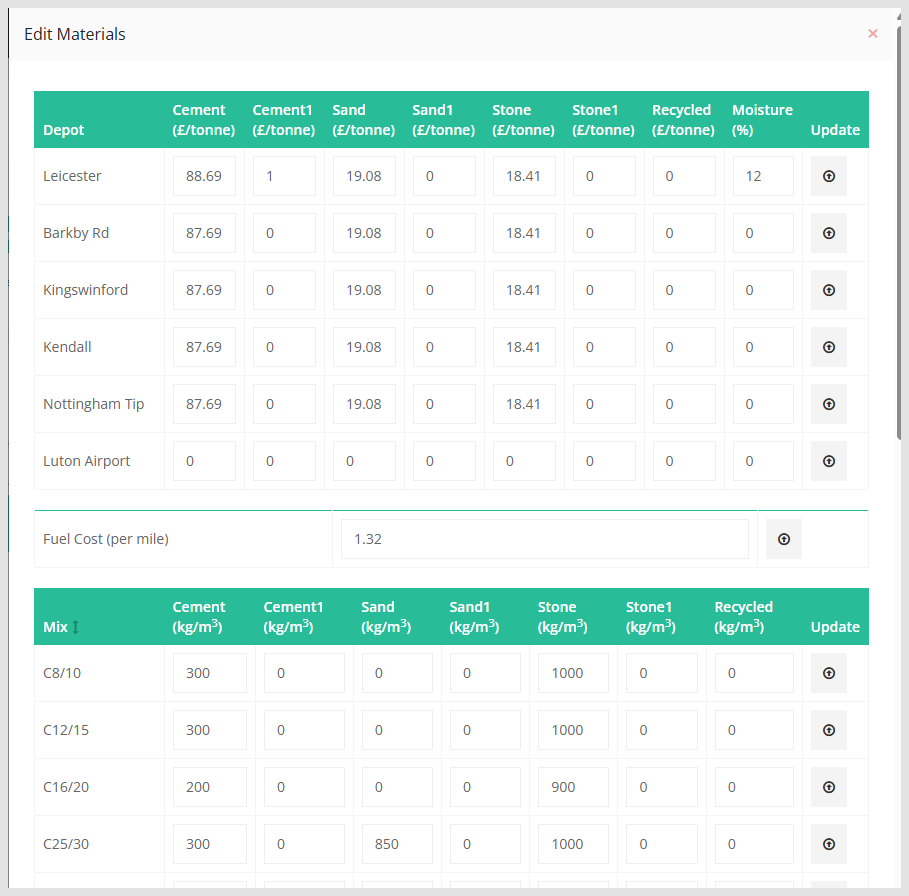Click the Luton Airport update arrow icon
909x896 pixels.
[828, 461]
